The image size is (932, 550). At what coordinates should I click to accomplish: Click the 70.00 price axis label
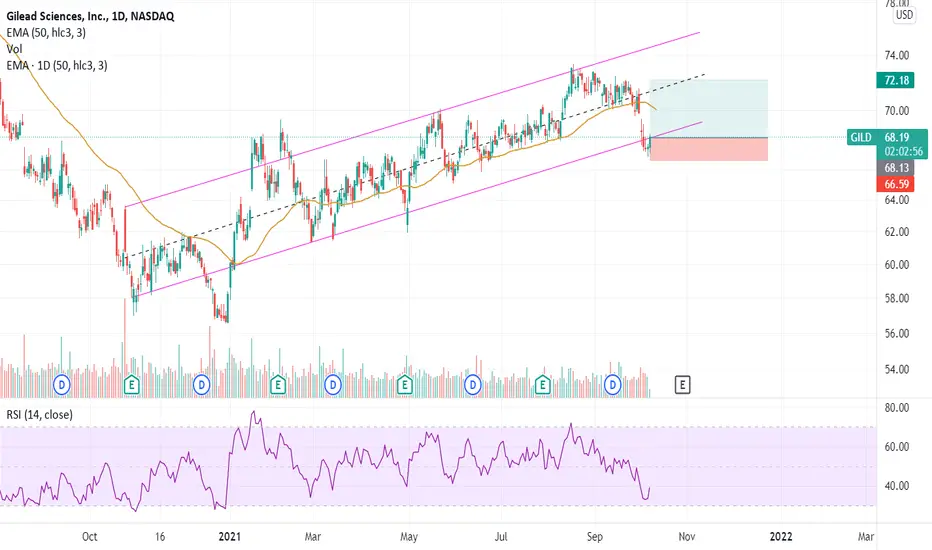coord(896,111)
